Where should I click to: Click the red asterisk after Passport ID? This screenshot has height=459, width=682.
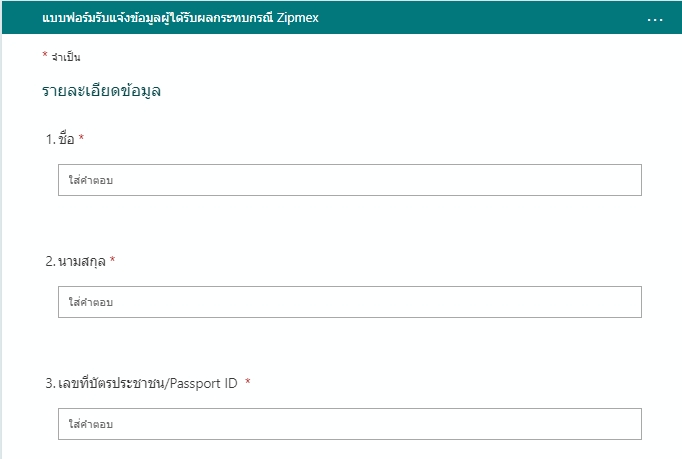(248, 382)
